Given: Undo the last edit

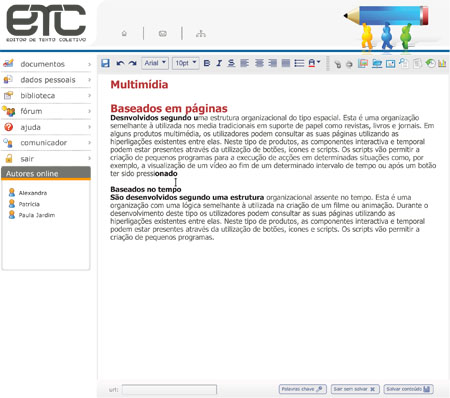Looking at the screenshot, I should click(x=120, y=63).
